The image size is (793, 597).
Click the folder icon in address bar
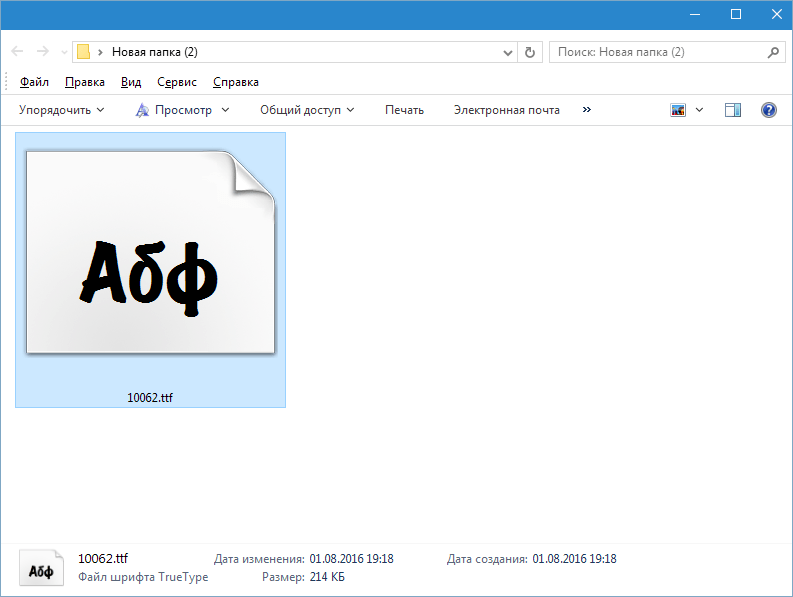coord(83,52)
